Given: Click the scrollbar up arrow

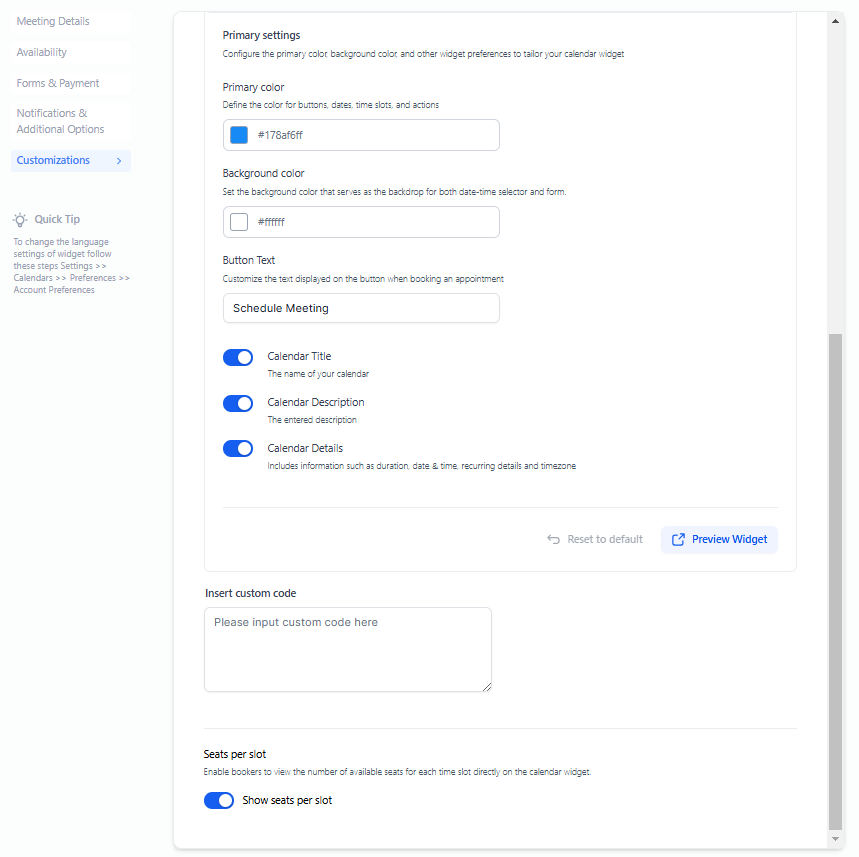Looking at the screenshot, I should (x=836, y=20).
